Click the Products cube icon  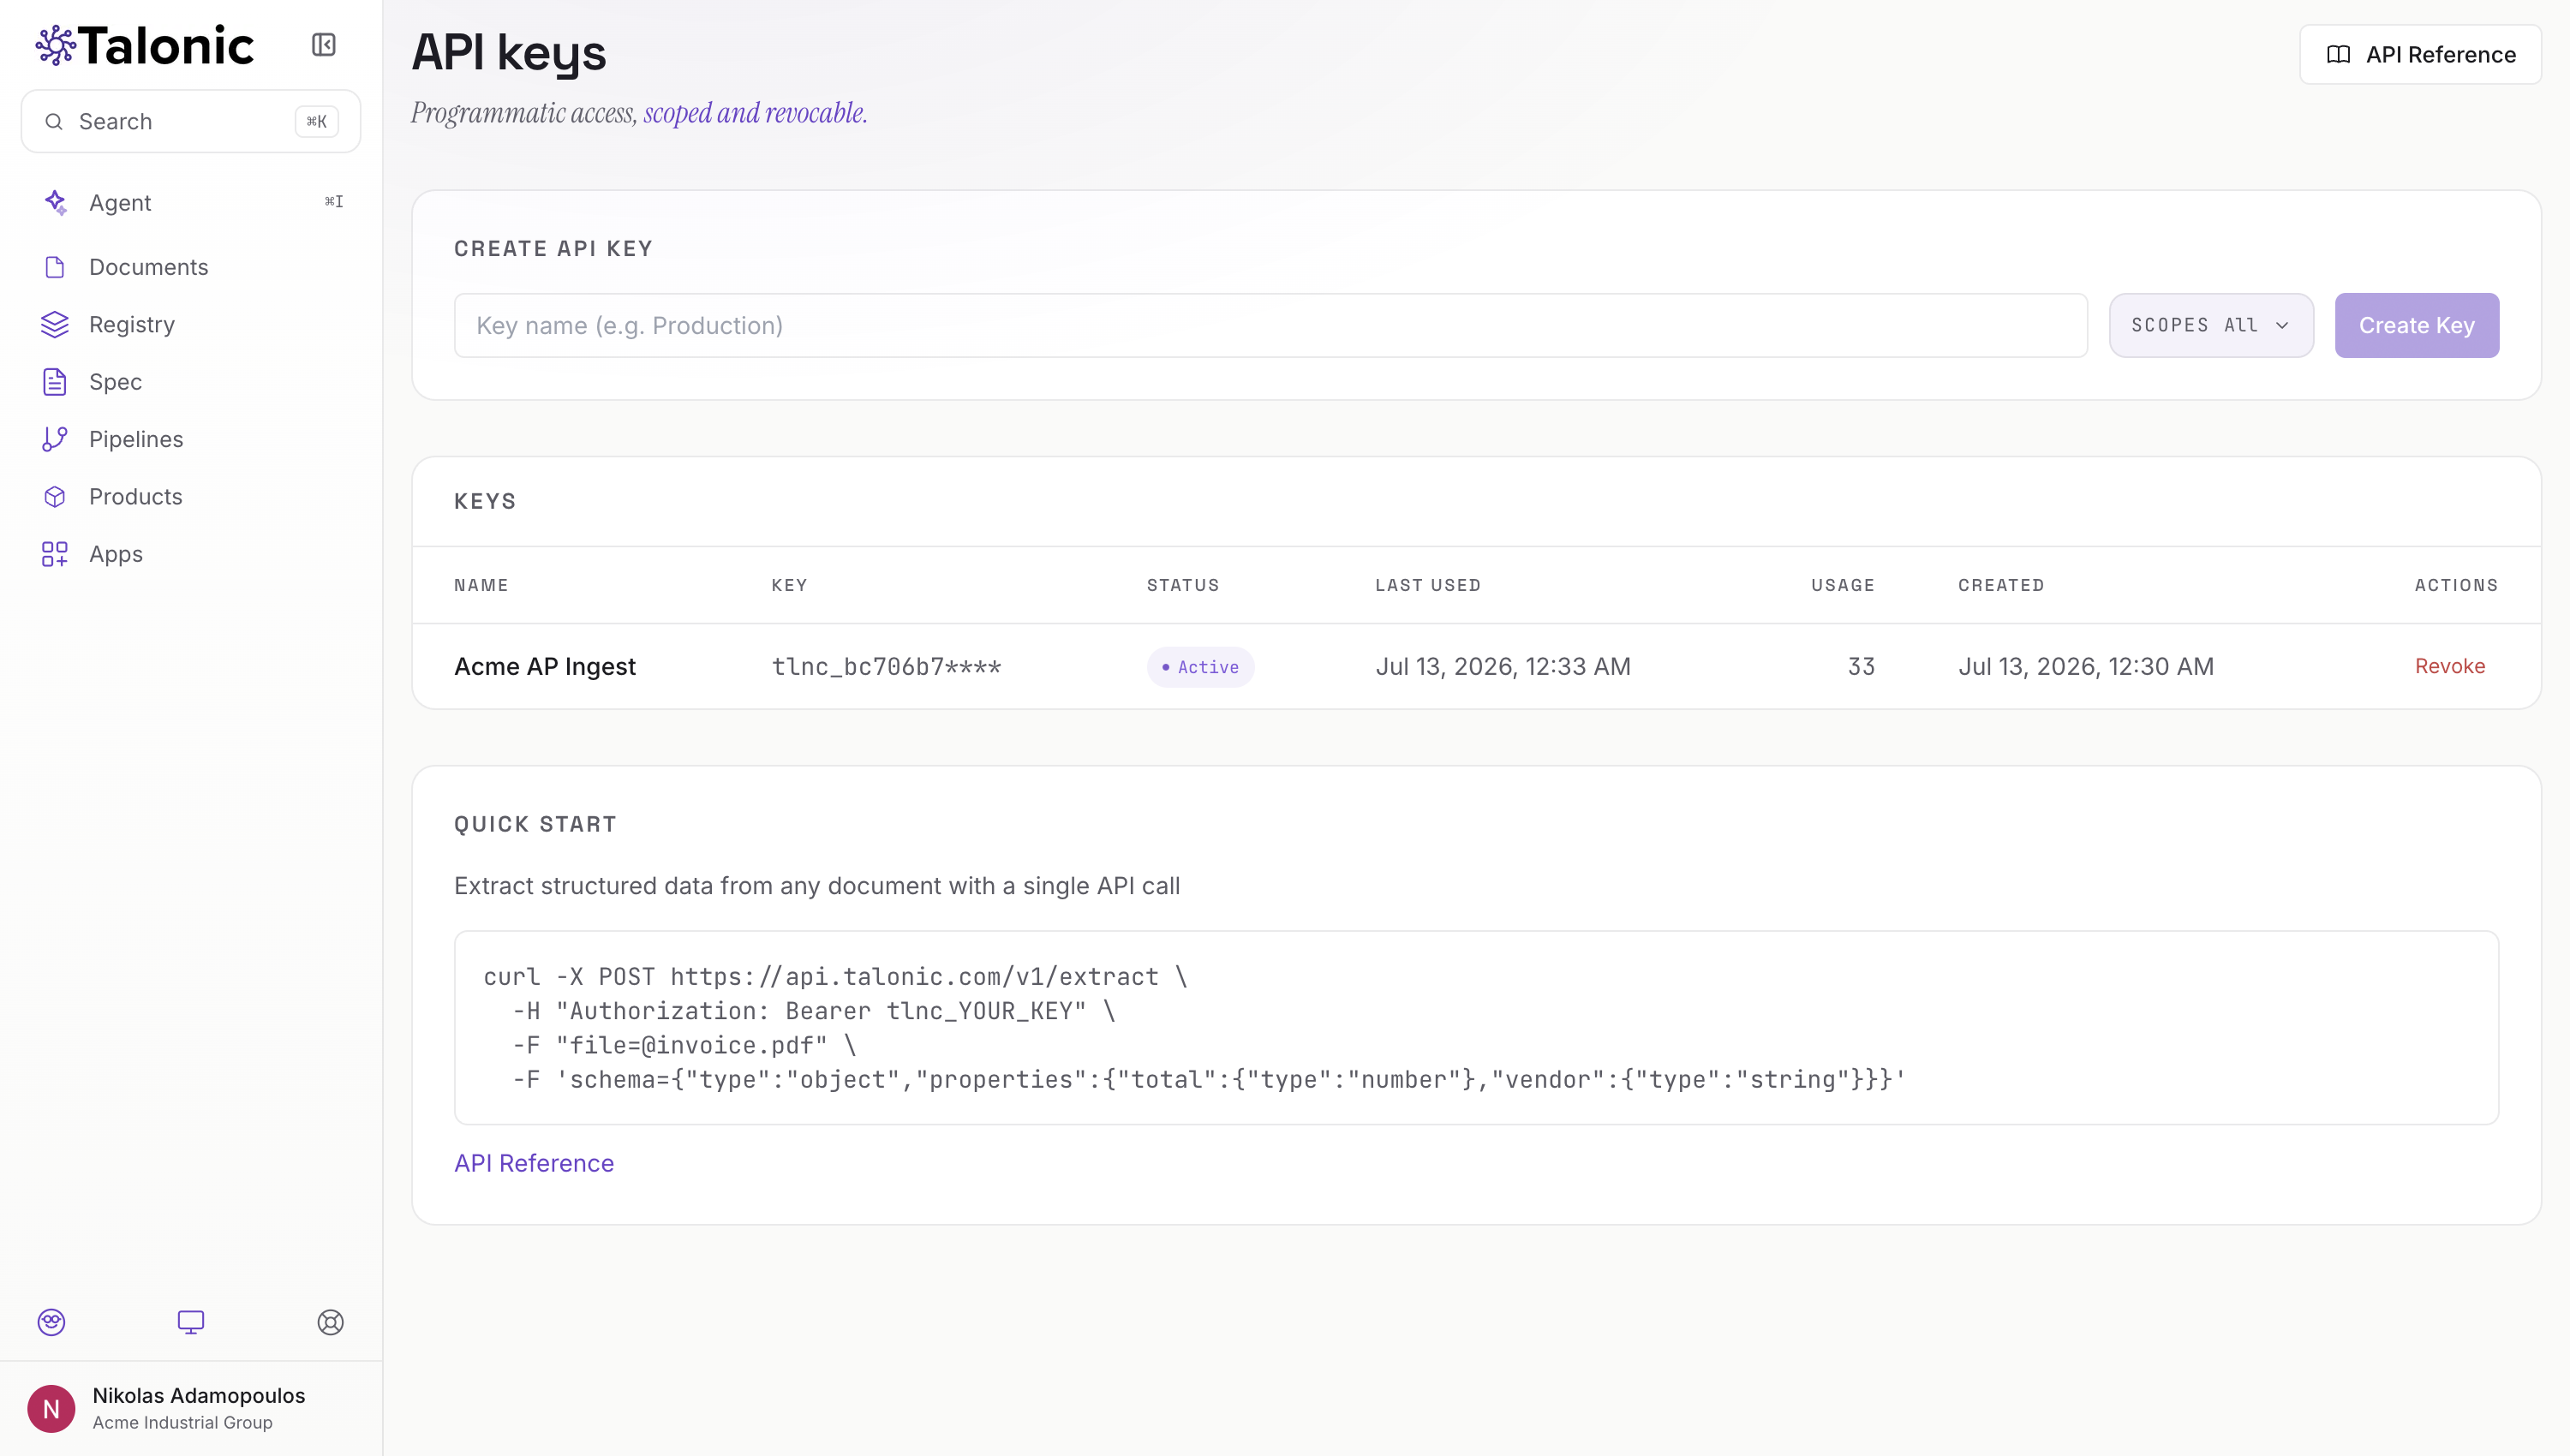click(55, 497)
